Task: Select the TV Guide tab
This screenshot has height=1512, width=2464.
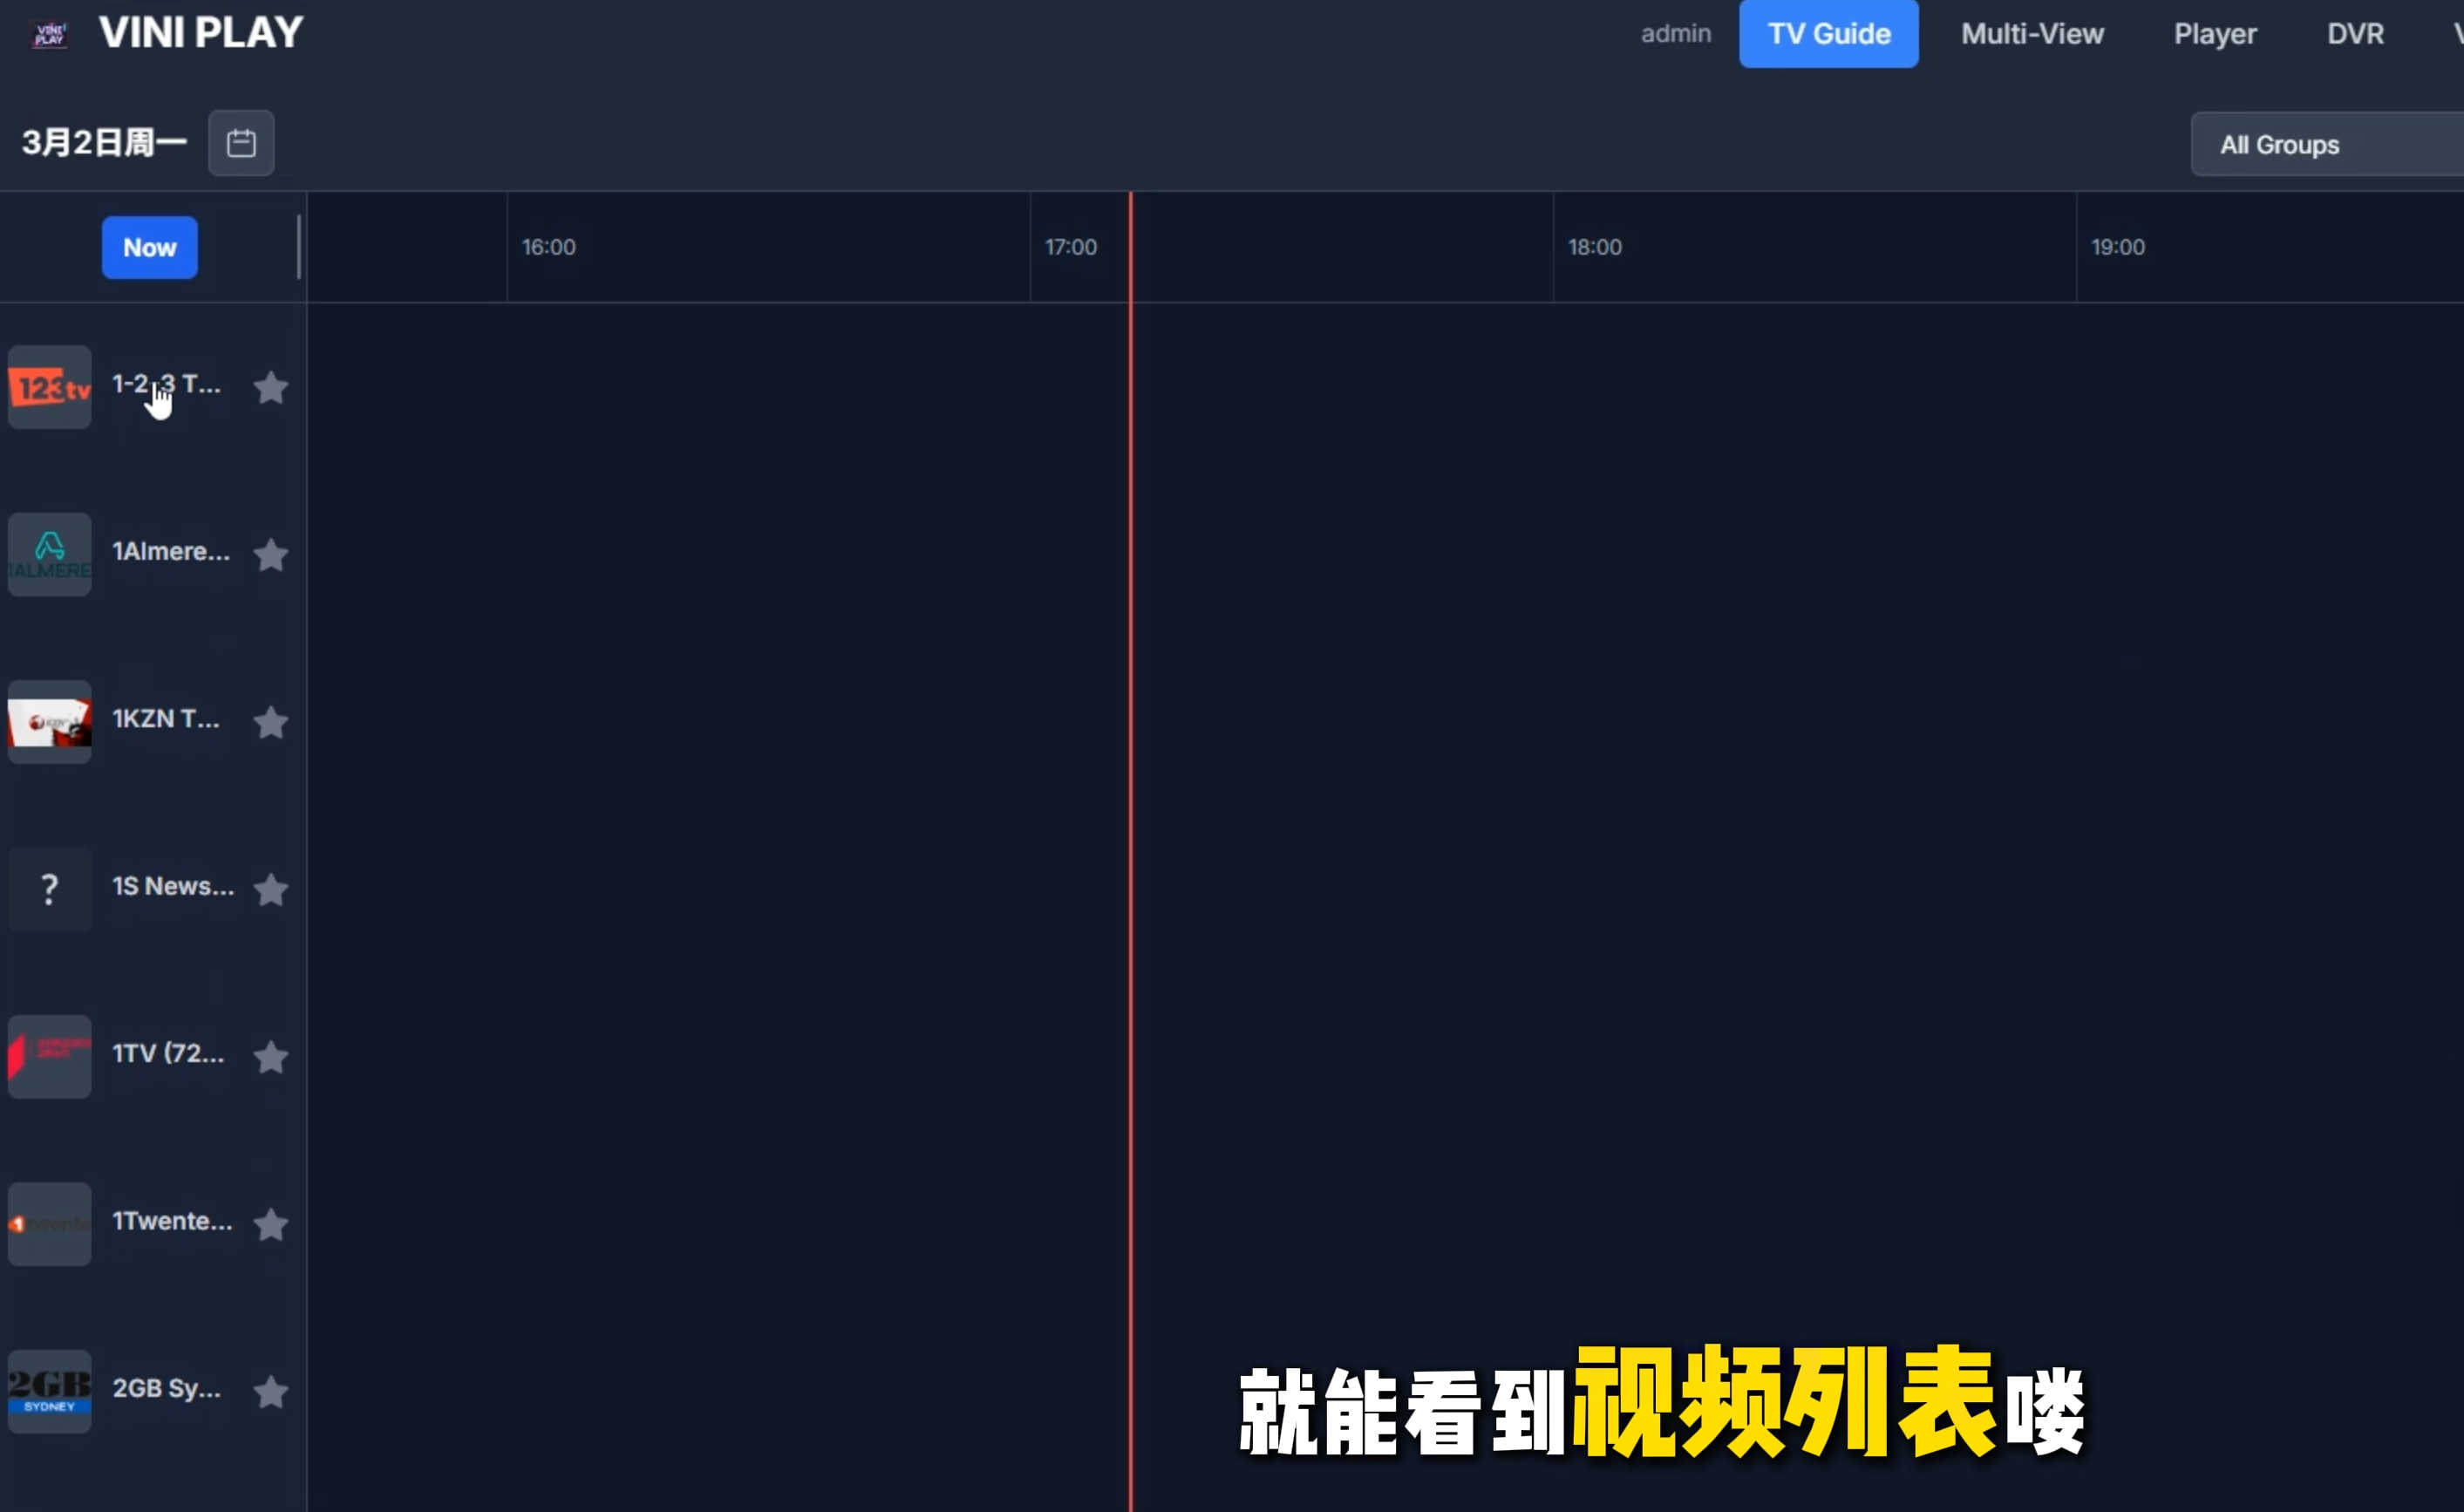Action: click(x=1828, y=34)
